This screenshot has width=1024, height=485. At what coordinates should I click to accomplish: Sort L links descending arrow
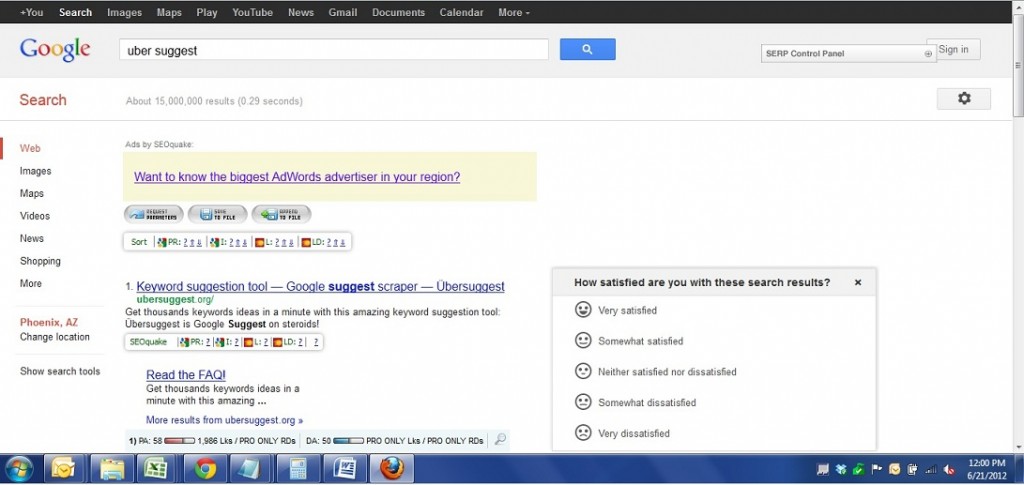[x=291, y=242]
